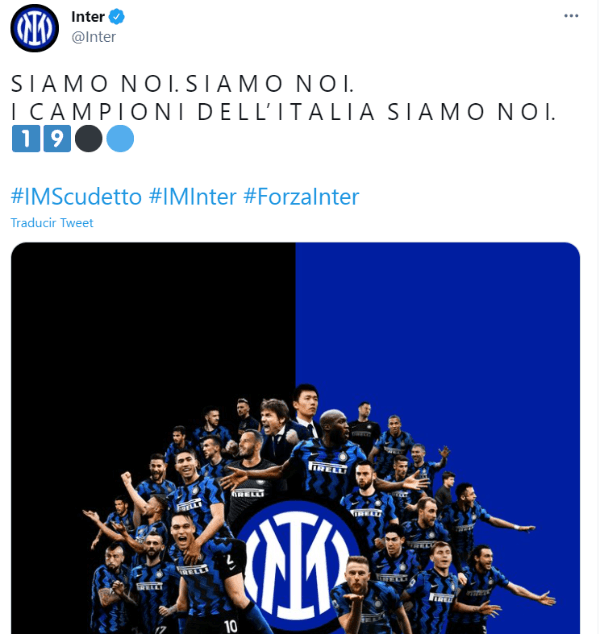Click the keycap 9 emoji
The image size is (600, 634).
point(57,139)
